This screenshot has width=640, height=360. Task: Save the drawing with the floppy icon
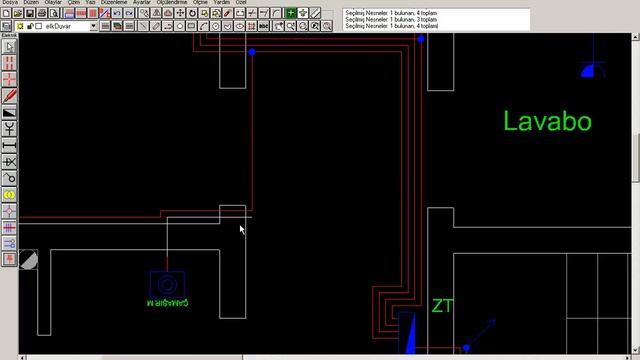(x=30, y=13)
